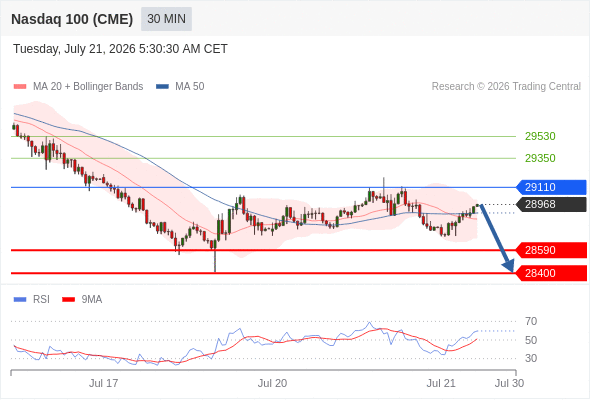Click the 9MA red legend swatch
The image size is (590, 400).
(x=68, y=300)
